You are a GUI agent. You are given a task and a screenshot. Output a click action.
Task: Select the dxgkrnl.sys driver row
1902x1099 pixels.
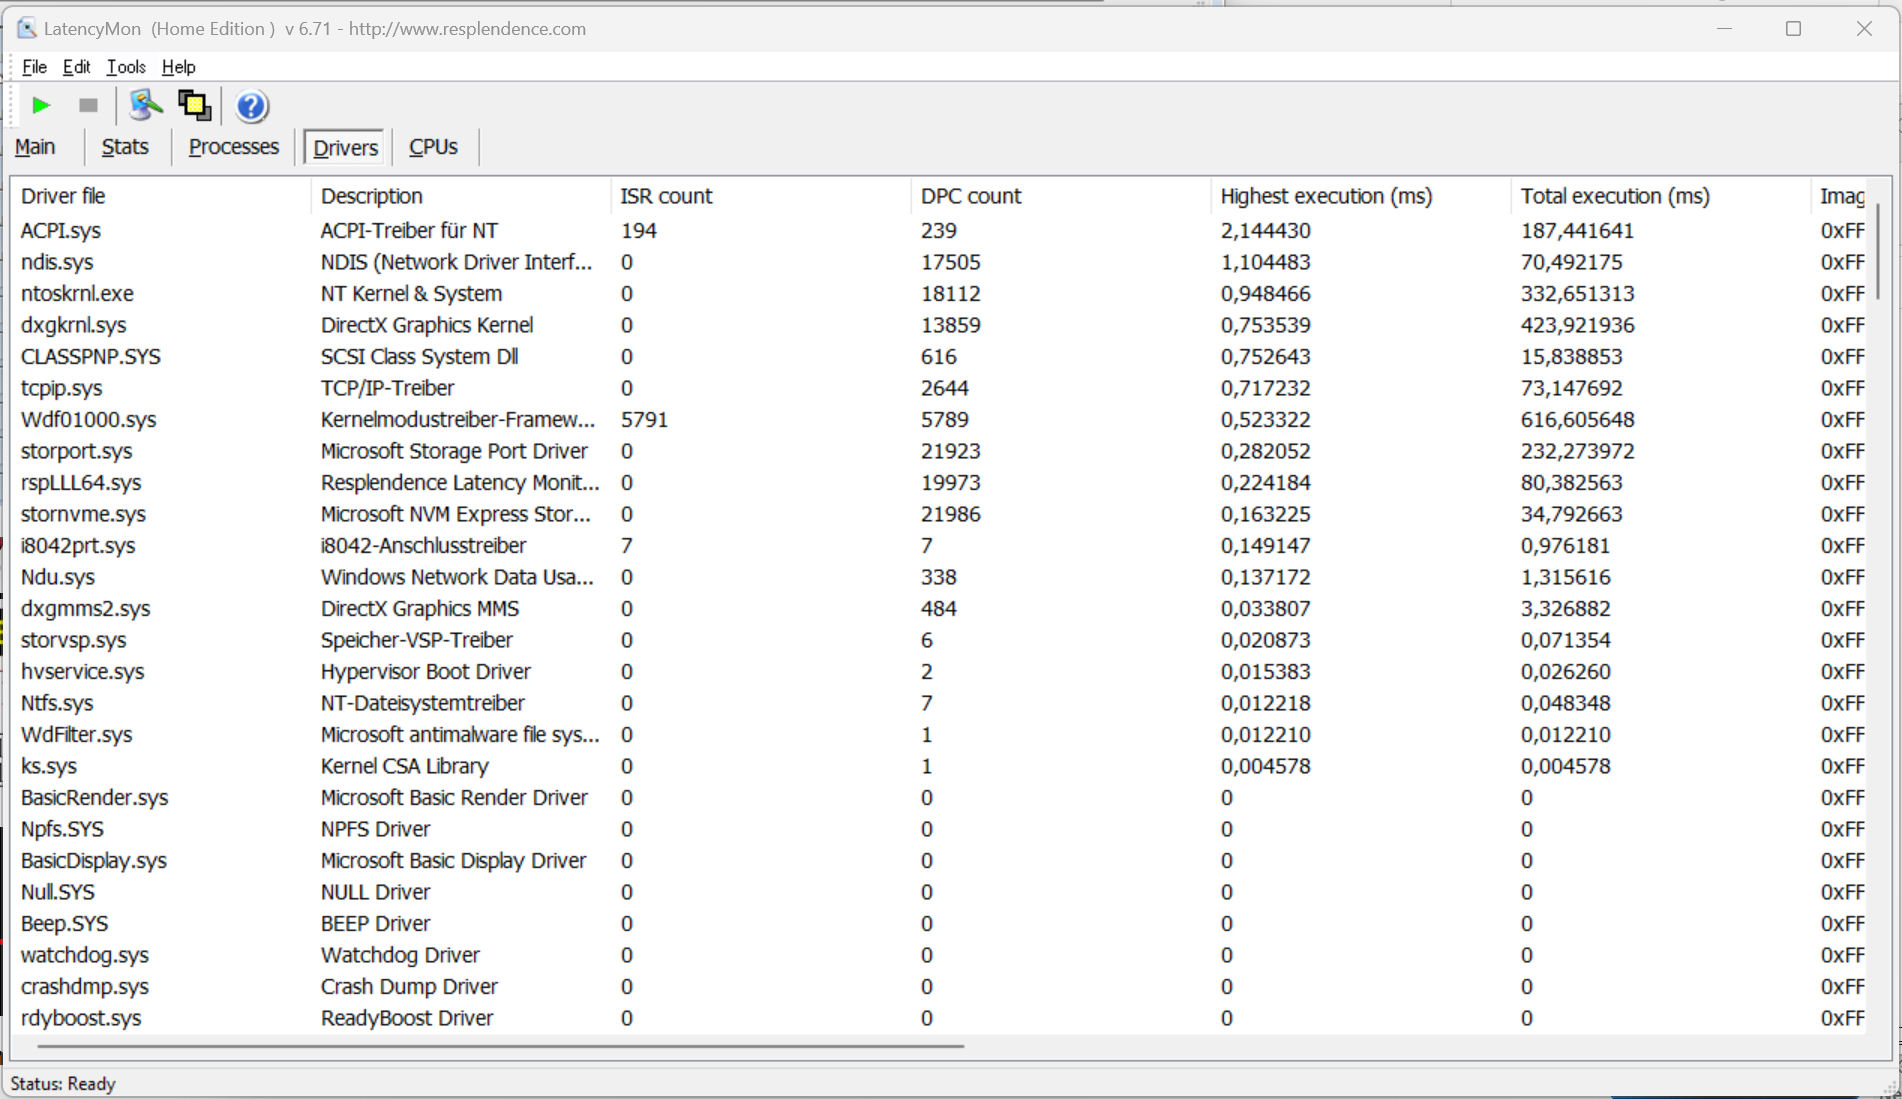click(938, 325)
